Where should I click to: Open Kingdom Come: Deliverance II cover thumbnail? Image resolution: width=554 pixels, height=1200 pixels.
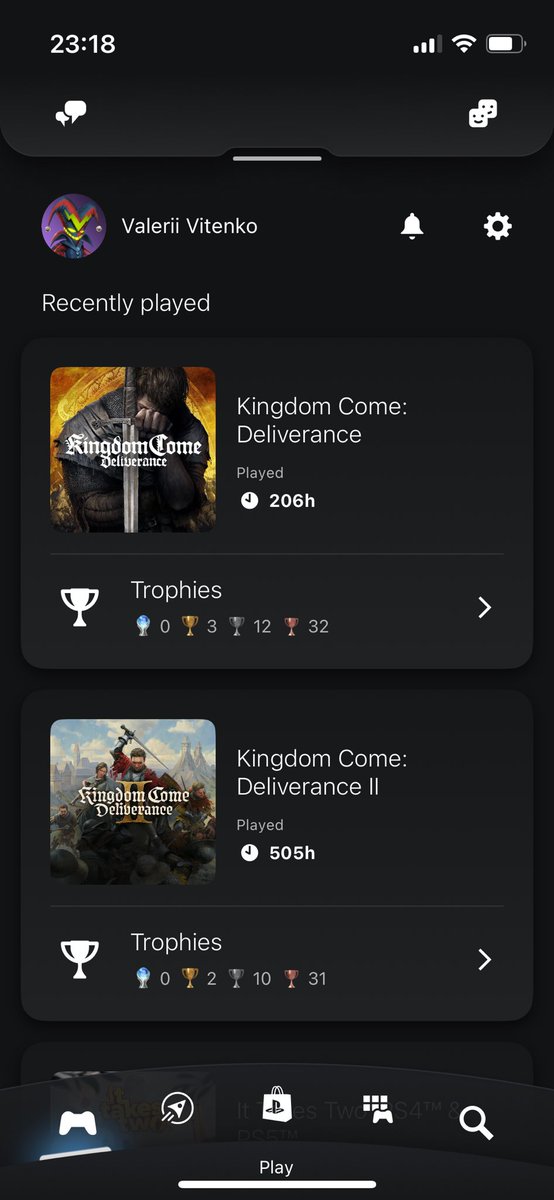pos(133,802)
